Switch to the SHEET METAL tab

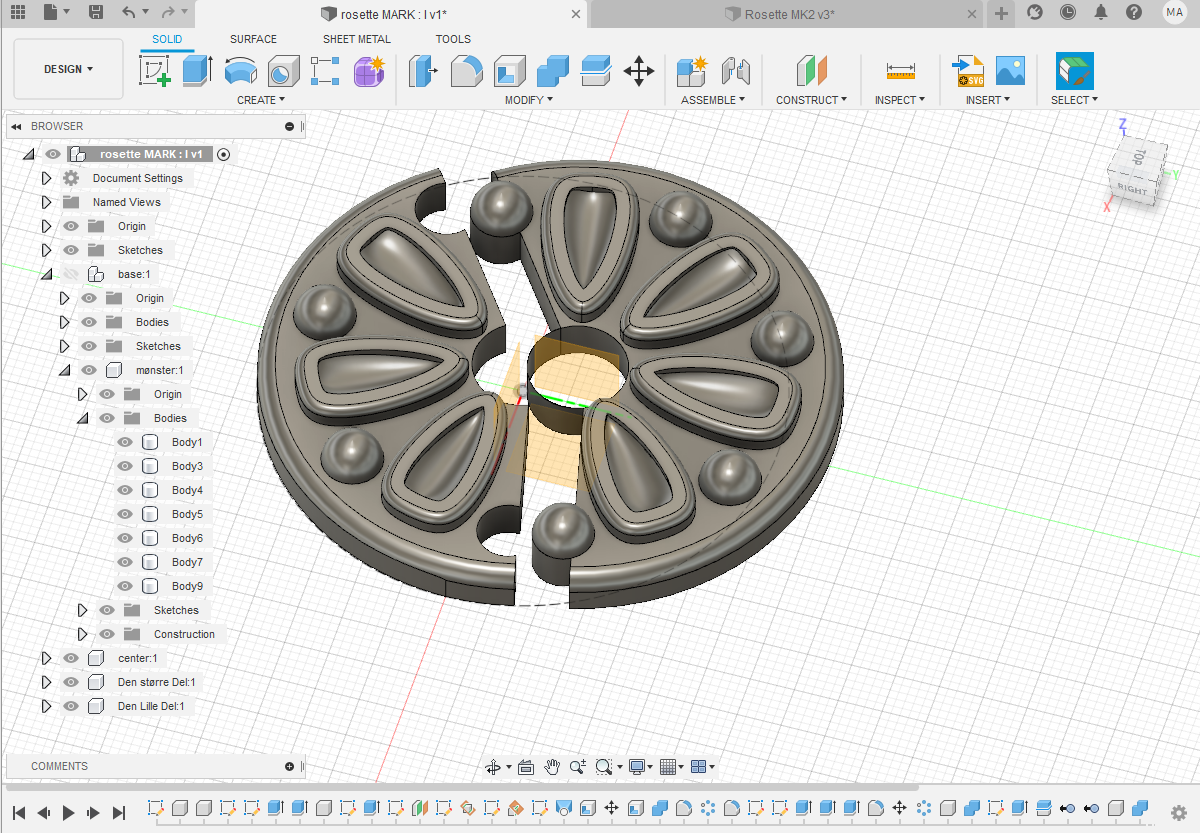pyautogui.click(x=357, y=39)
